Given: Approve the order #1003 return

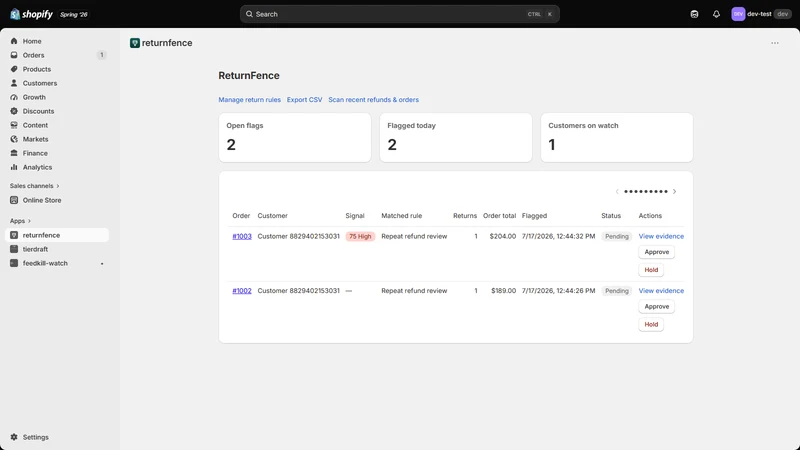Looking at the screenshot, I should click(657, 252).
